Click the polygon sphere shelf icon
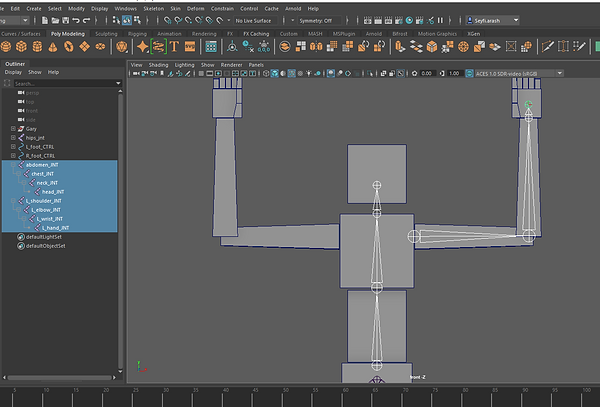Viewport: 600px width, 407px height. pyautogui.click(x=5, y=47)
